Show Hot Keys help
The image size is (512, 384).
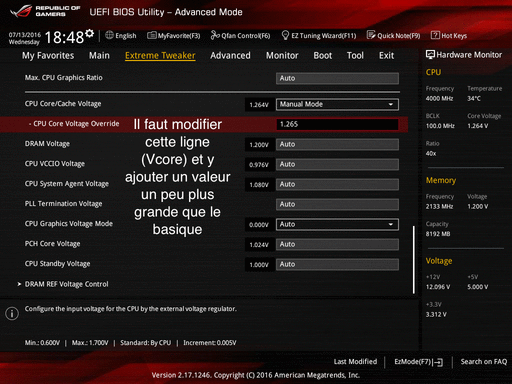(449, 36)
